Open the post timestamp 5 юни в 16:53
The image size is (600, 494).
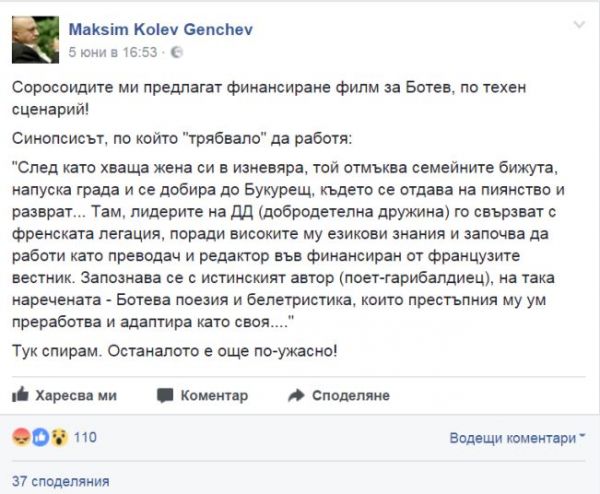tap(113, 52)
